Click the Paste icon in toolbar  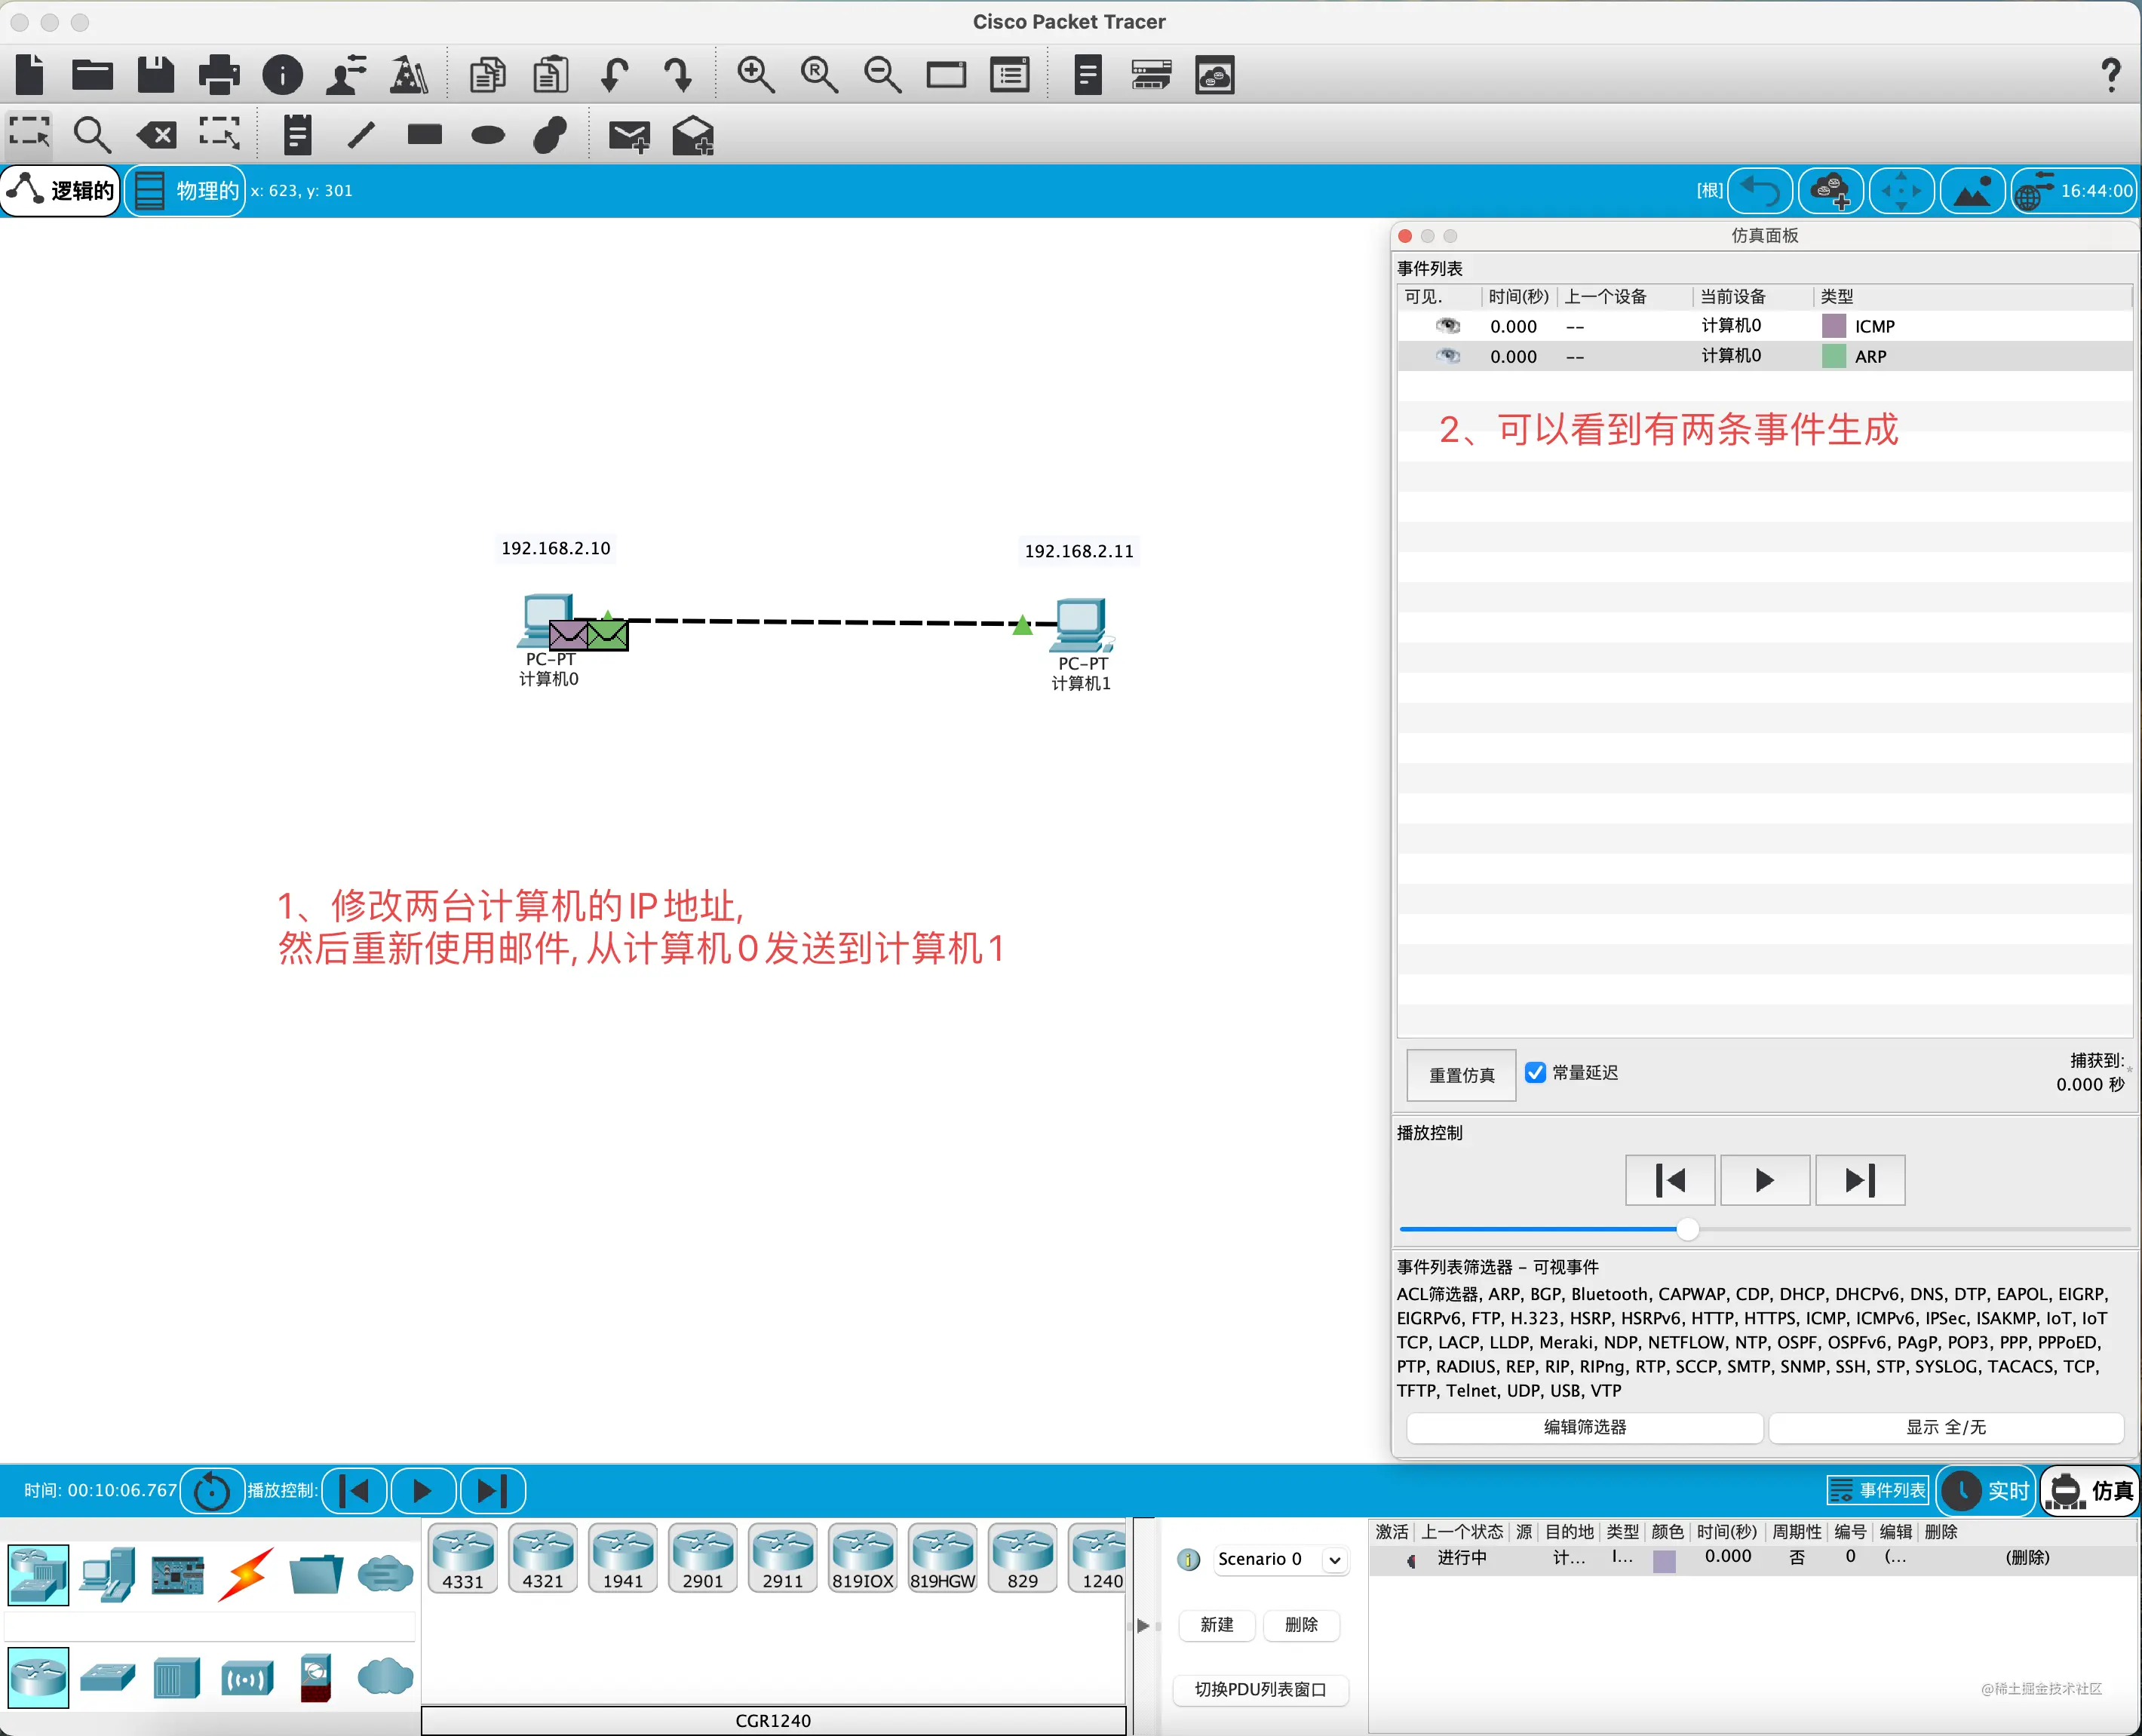tap(551, 75)
